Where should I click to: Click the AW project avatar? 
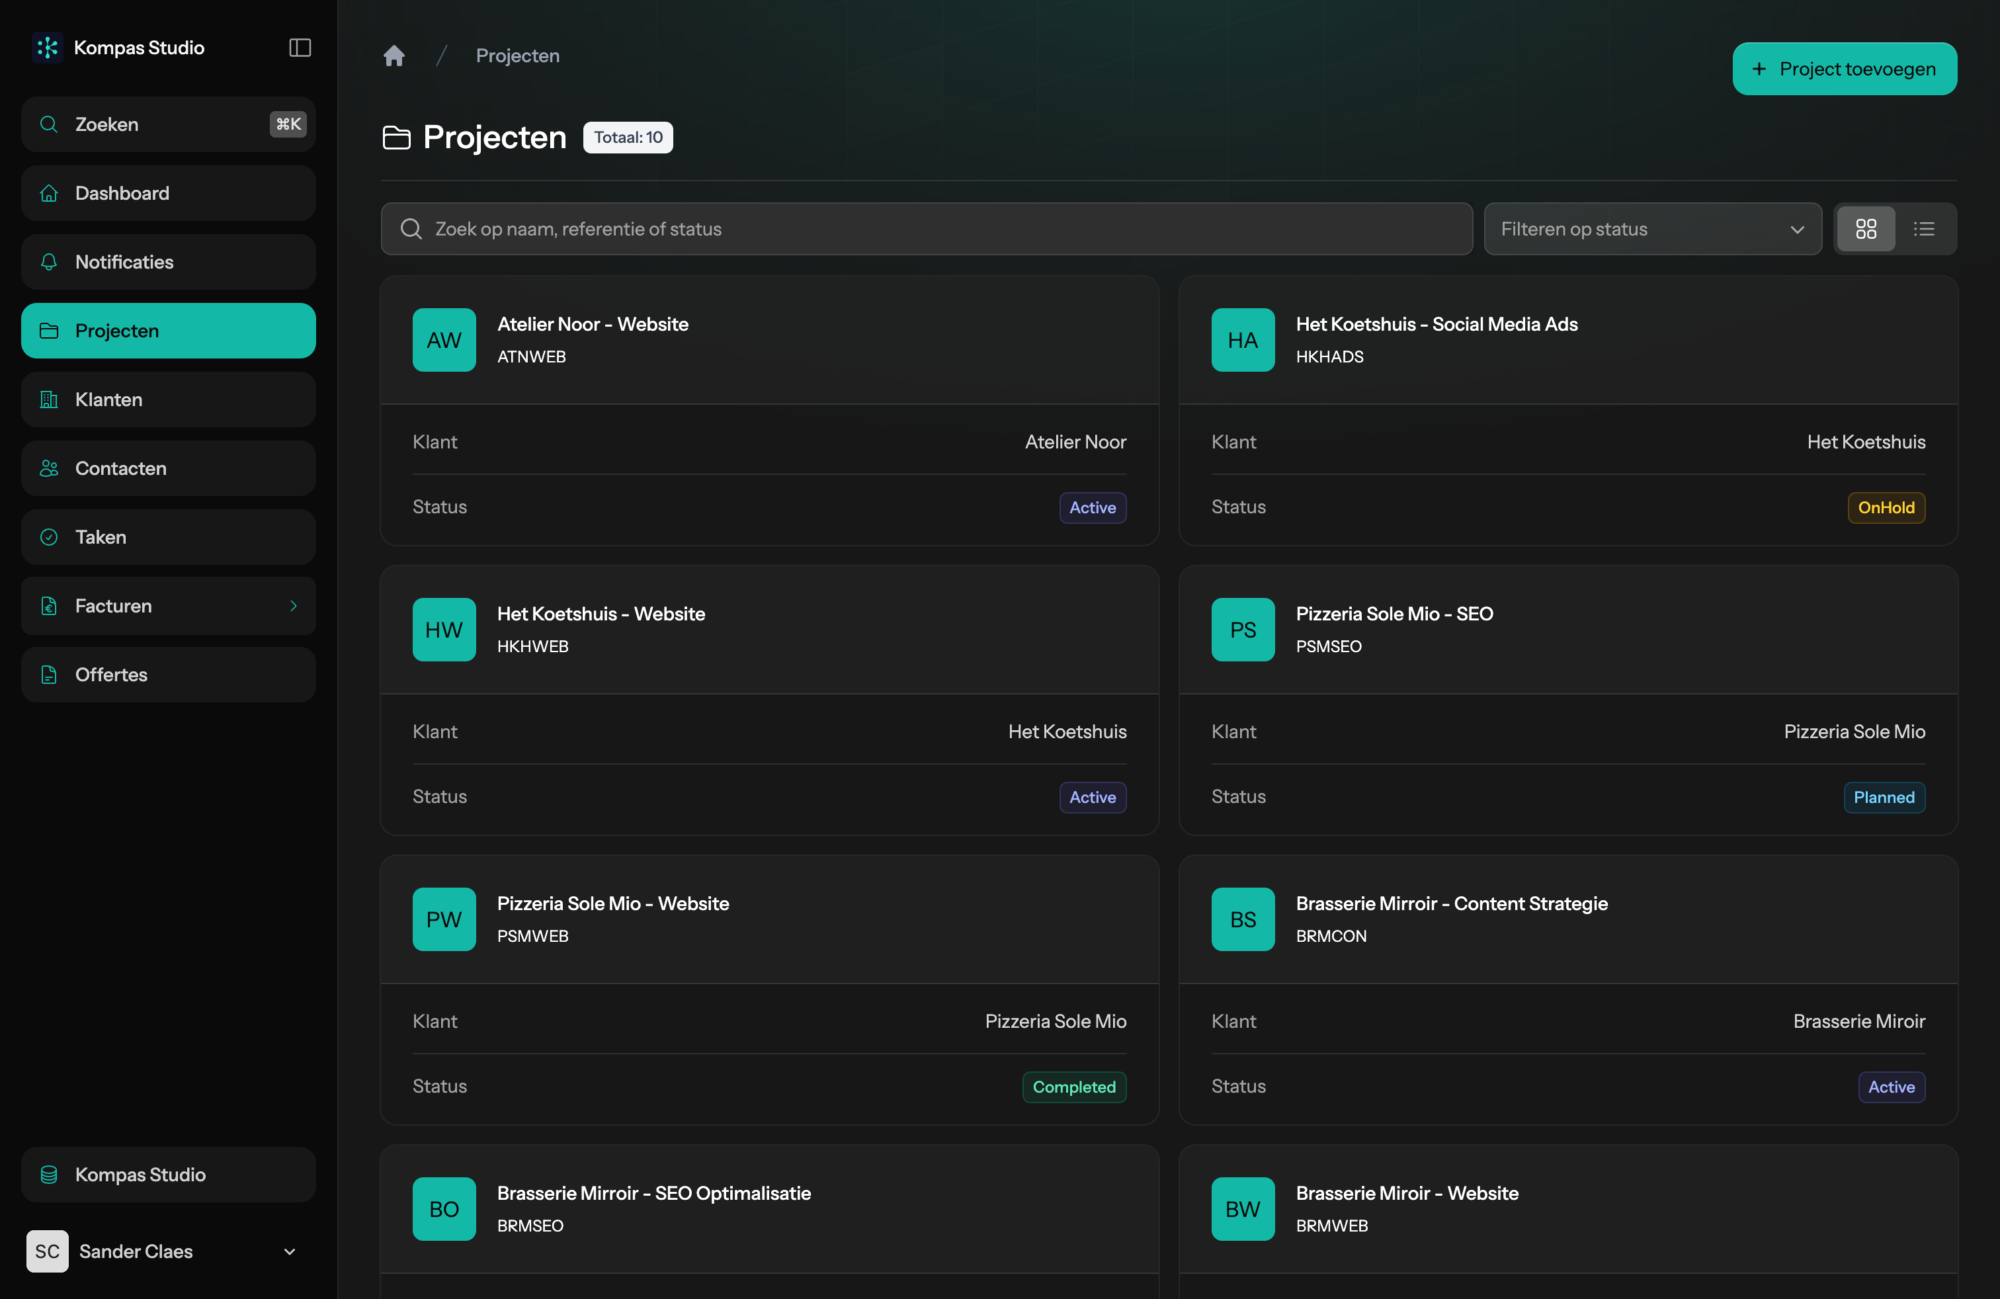click(444, 340)
